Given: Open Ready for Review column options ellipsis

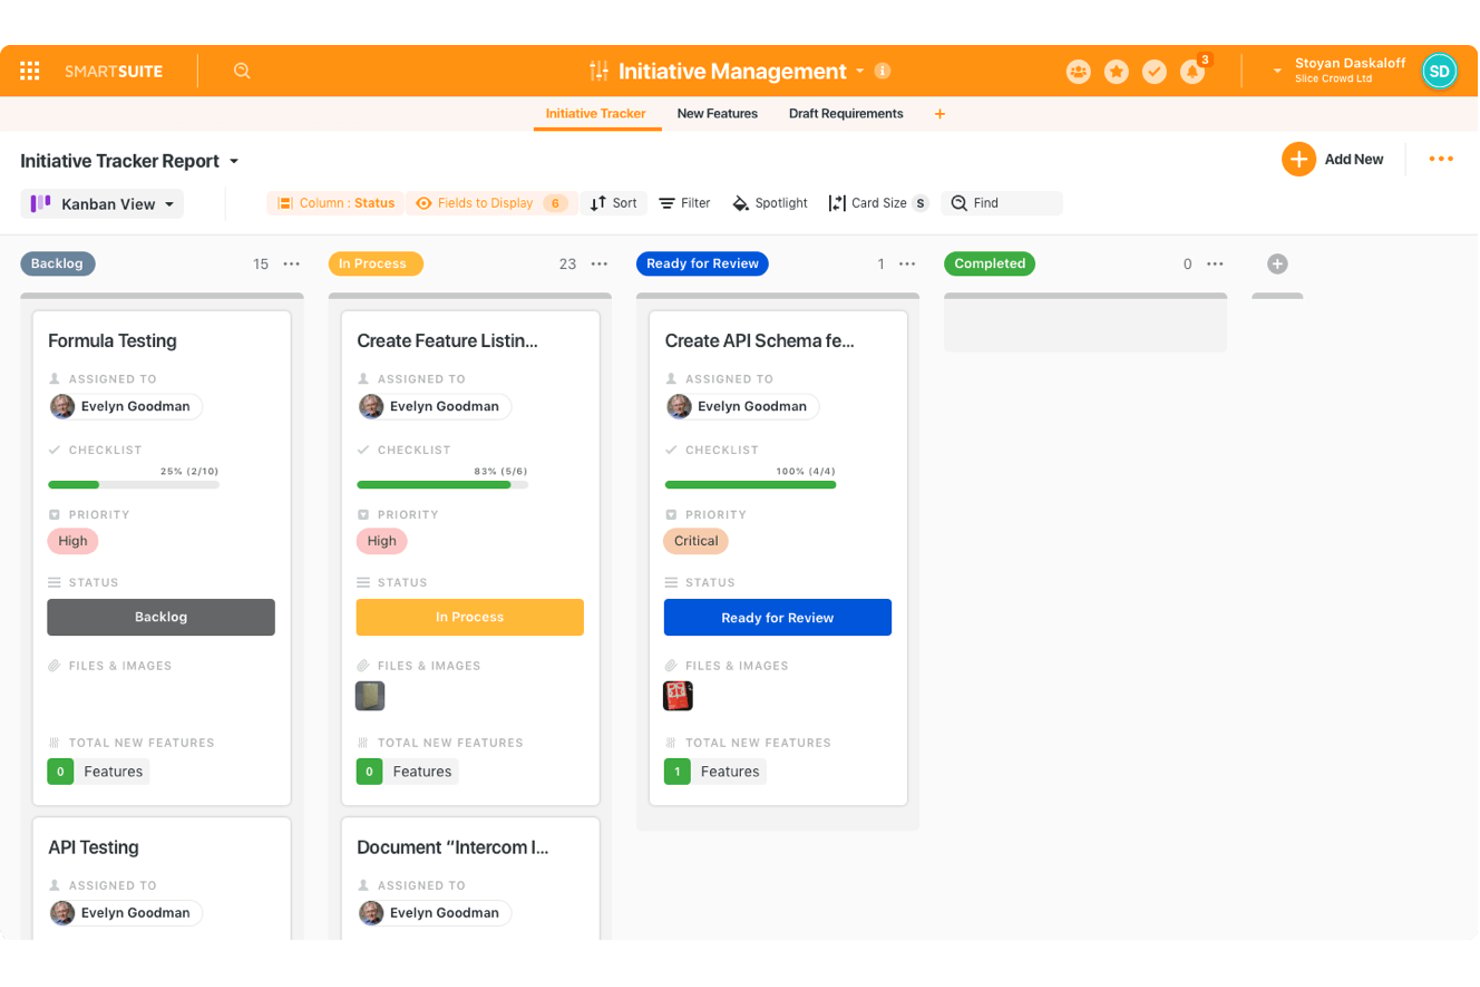Looking at the screenshot, I should coord(908,264).
